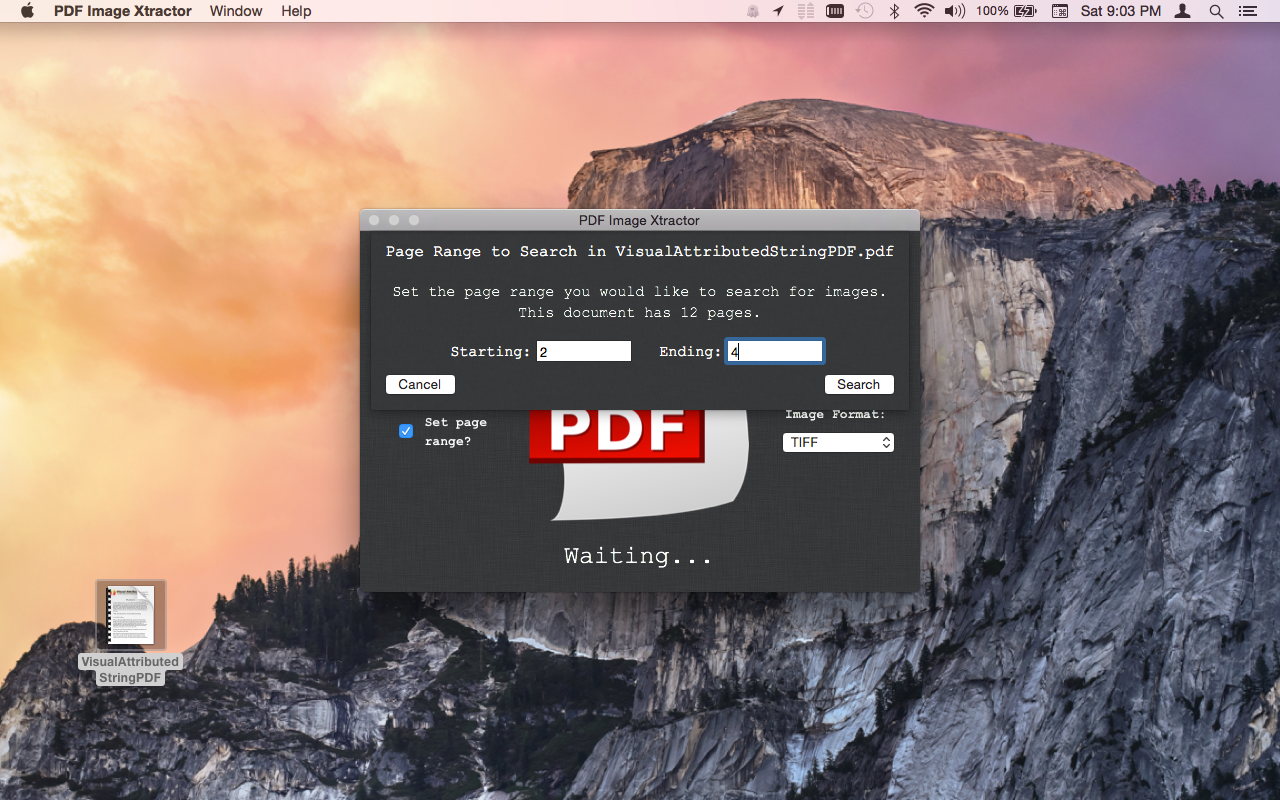
Task: Click the VisualAttributed StringPDF file name label
Action: pyautogui.click(x=130, y=669)
